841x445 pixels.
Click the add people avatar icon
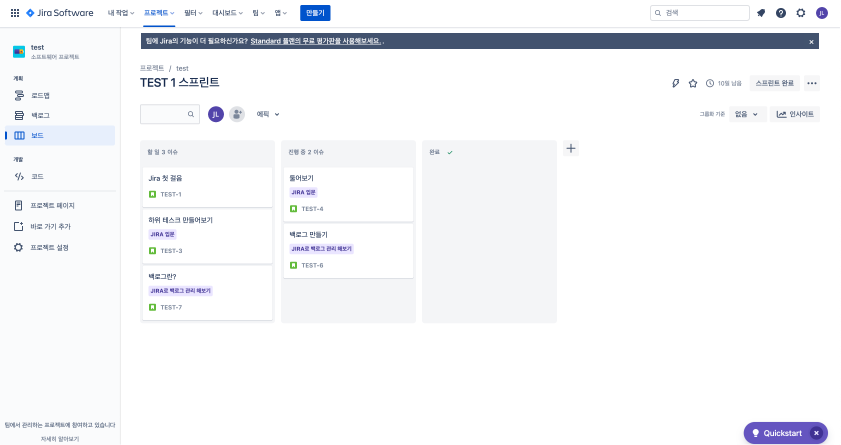(237, 114)
